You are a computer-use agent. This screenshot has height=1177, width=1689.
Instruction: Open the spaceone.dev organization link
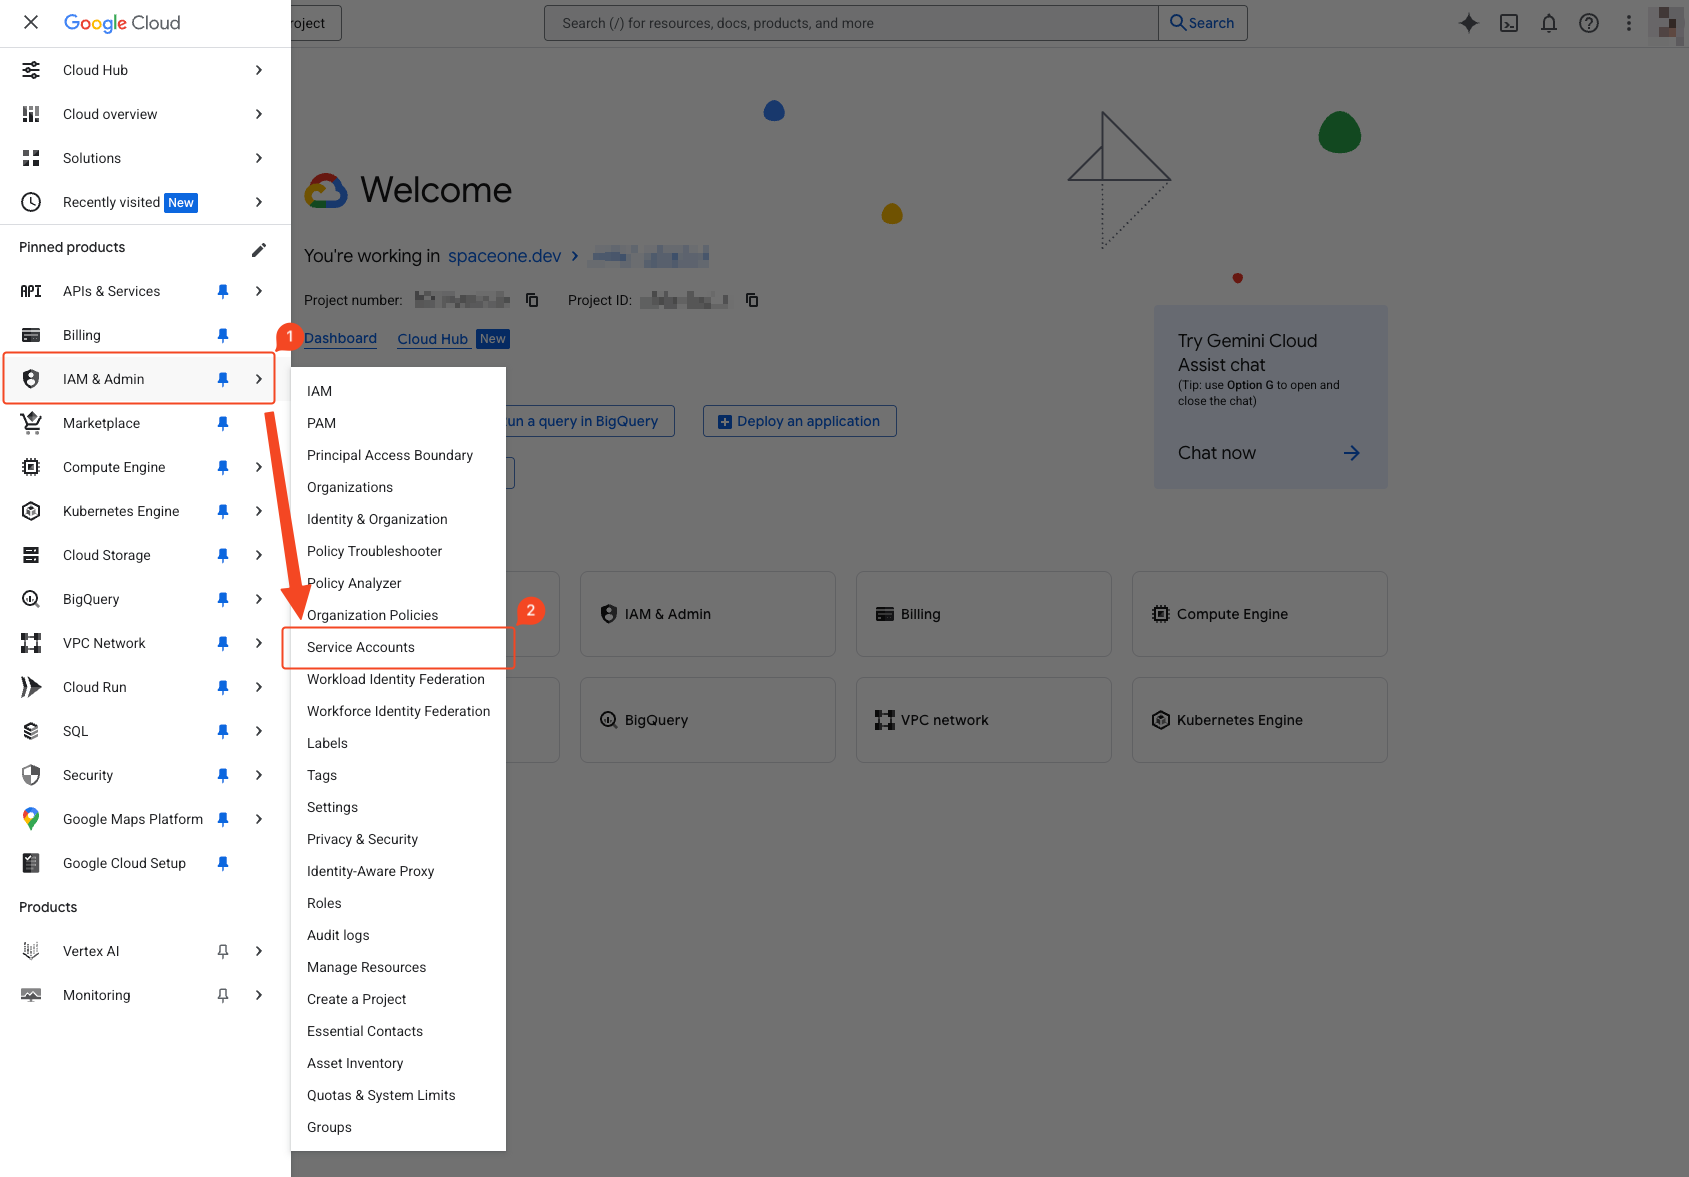504,256
